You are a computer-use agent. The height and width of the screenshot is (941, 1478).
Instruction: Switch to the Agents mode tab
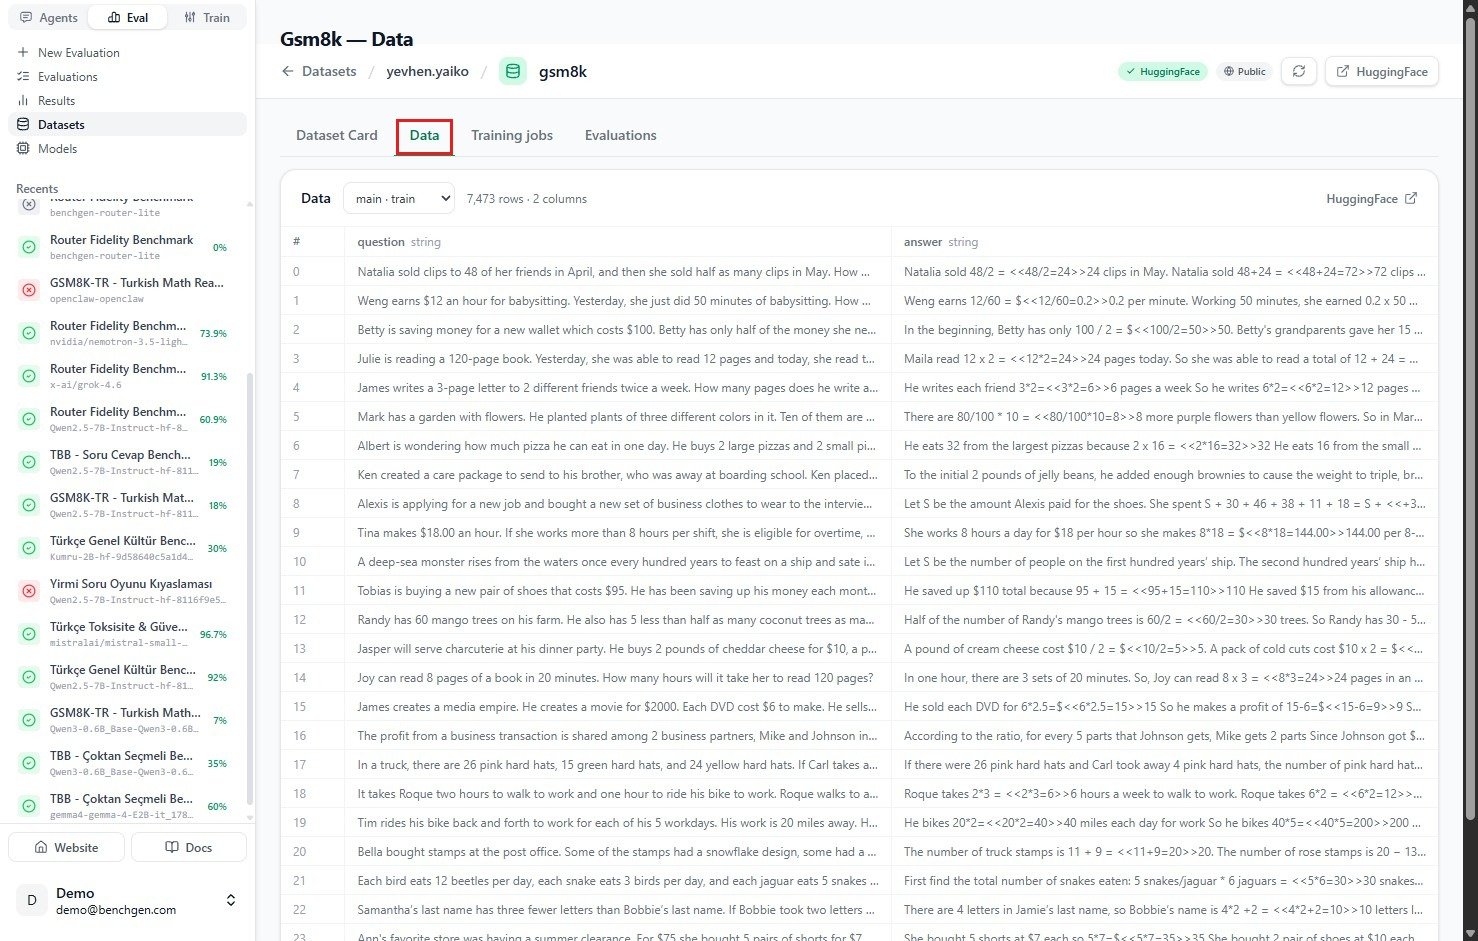[x=49, y=18]
